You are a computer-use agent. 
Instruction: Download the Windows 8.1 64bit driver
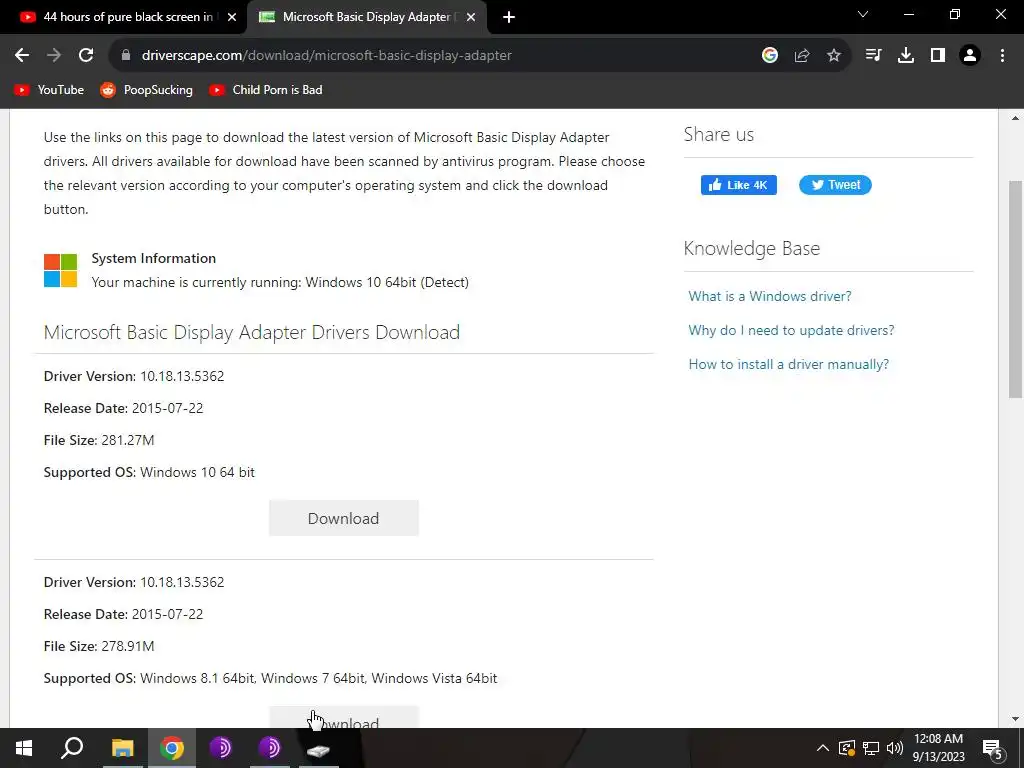pyautogui.click(x=344, y=717)
